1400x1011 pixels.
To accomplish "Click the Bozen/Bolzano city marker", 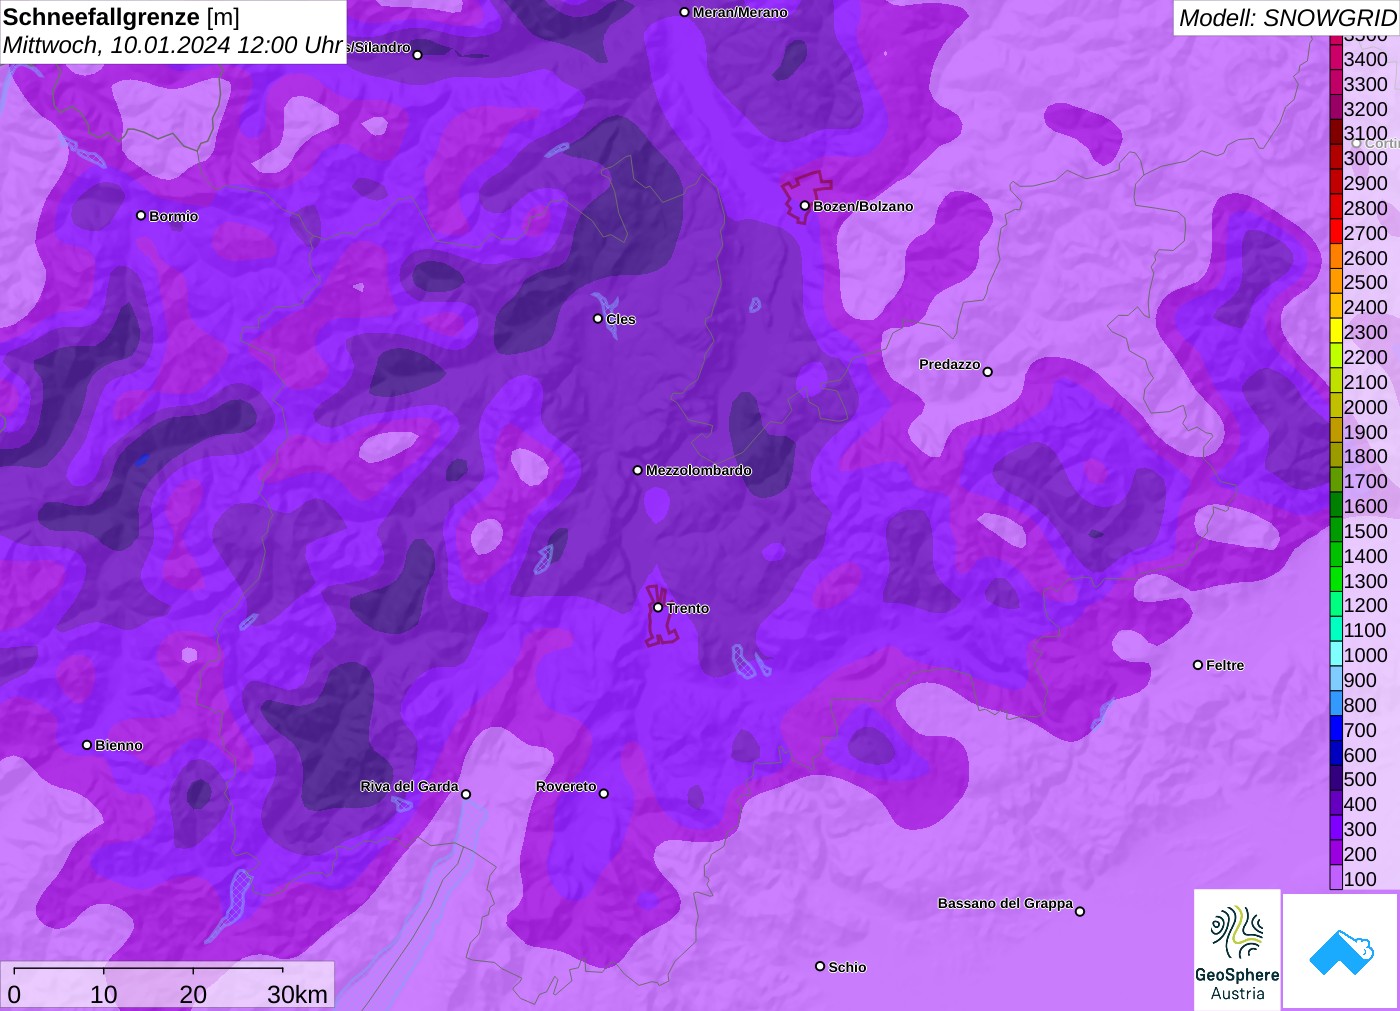I will (804, 206).
